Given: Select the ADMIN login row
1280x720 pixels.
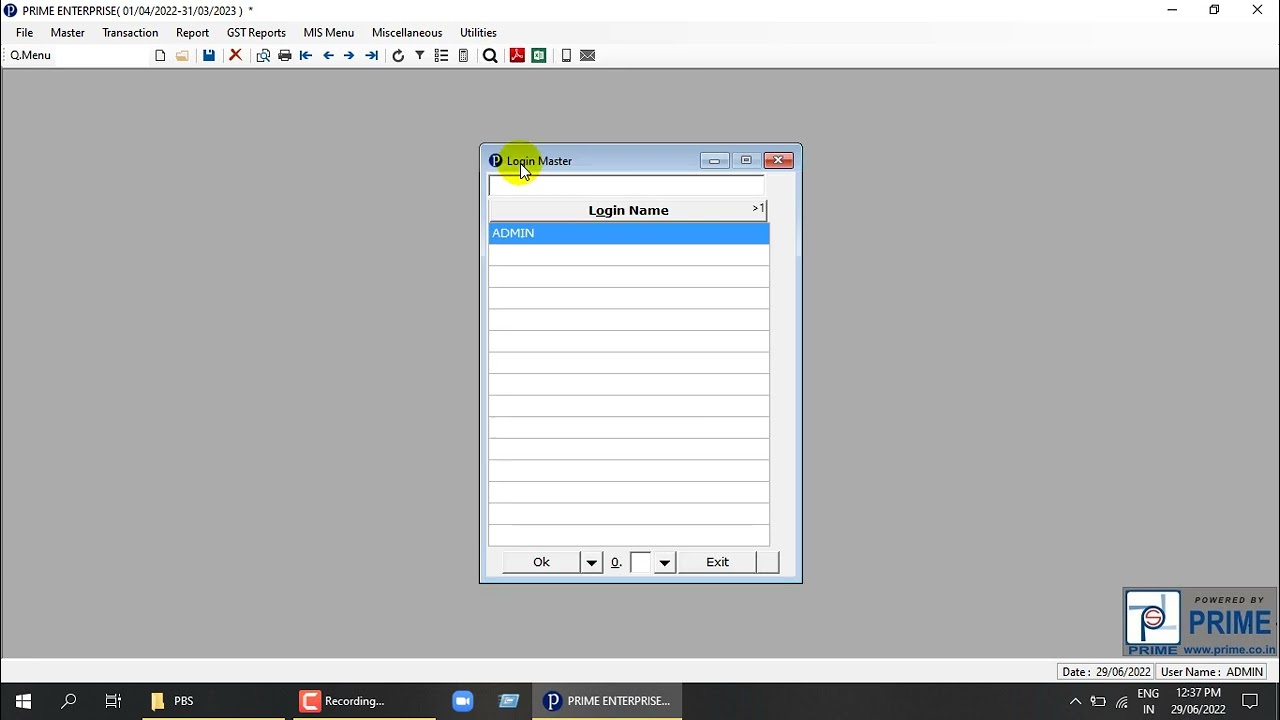Looking at the screenshot, I should (x=629, y=233).
